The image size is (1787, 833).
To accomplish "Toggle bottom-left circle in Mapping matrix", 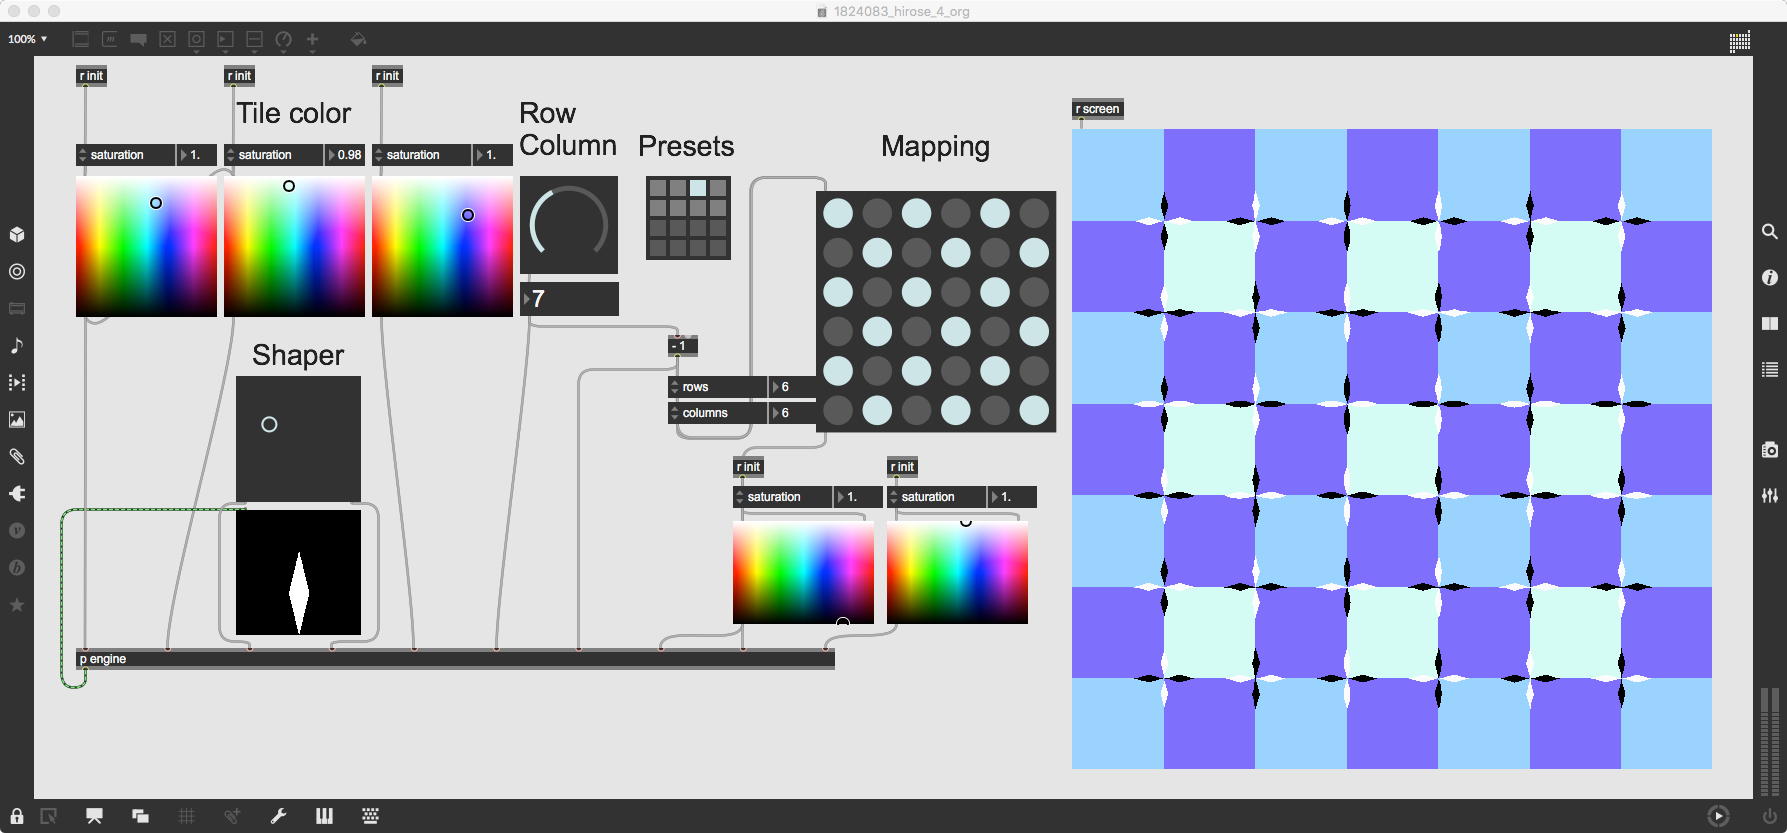I will (x=838, y=410).
